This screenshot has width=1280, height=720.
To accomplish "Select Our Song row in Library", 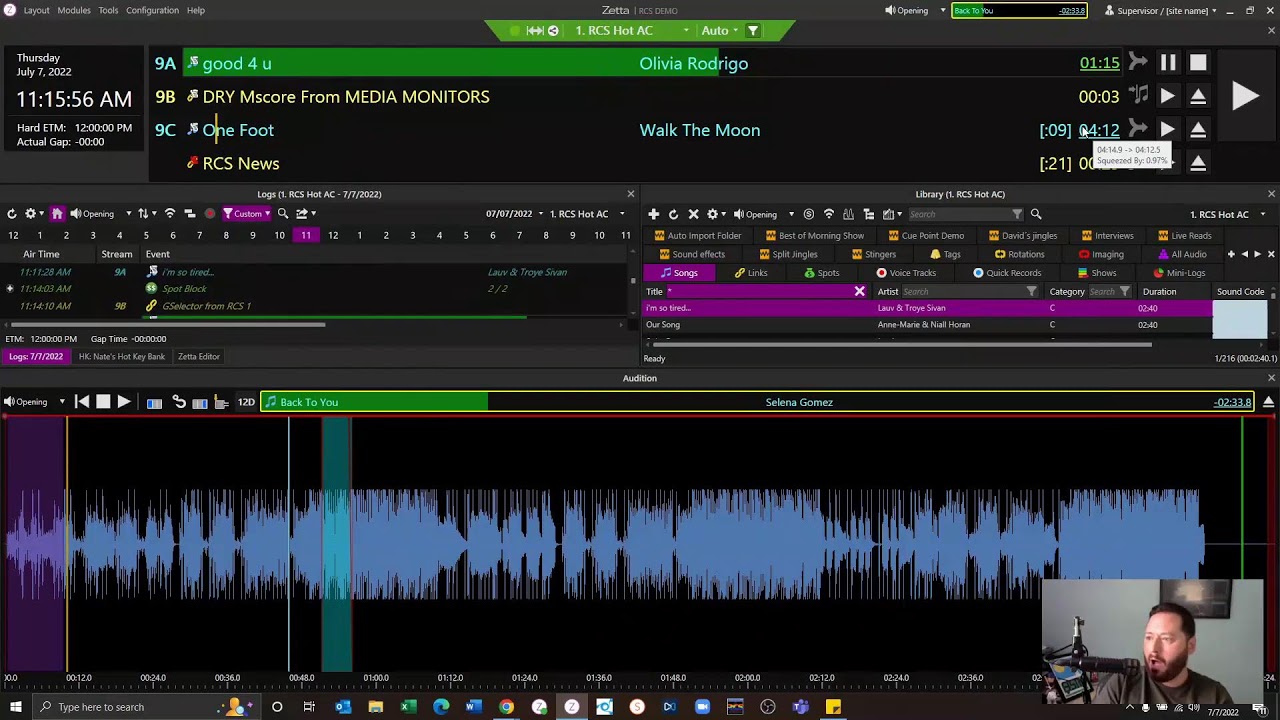I will point(926,325).
